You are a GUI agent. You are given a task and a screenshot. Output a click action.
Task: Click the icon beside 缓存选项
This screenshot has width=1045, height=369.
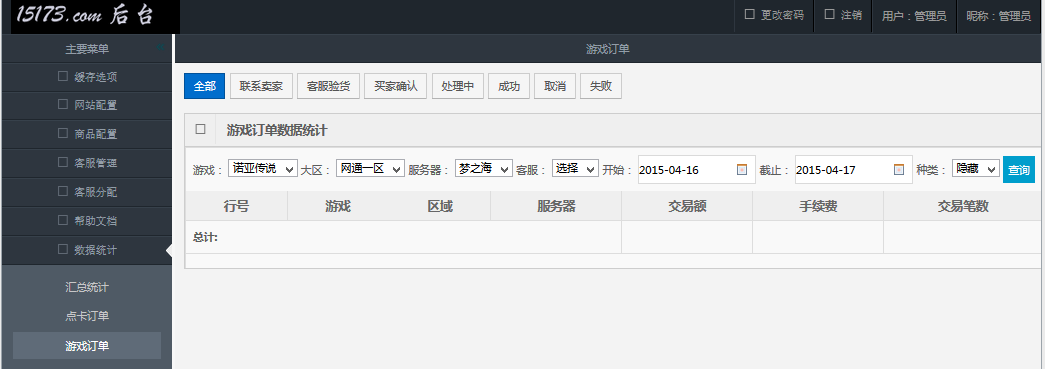(63, 76)
